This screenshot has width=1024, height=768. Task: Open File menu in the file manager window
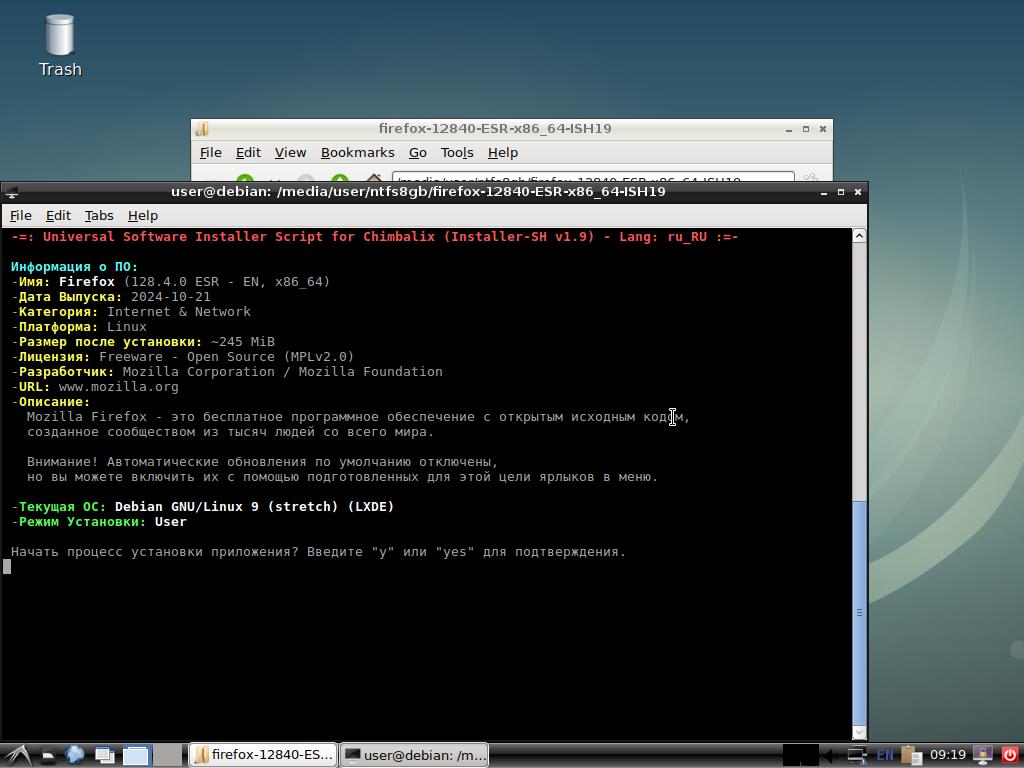210,152
